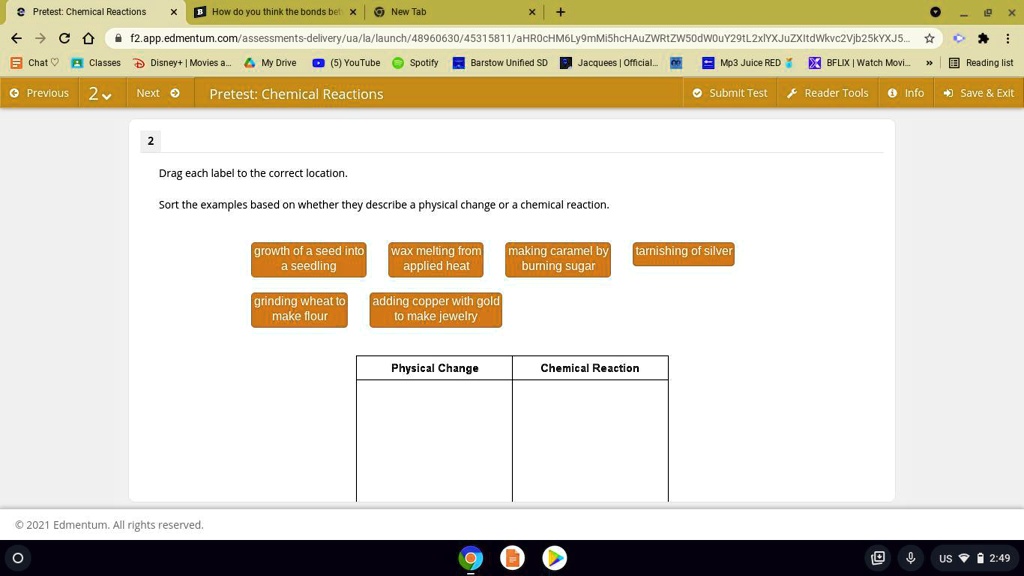Click the Next forward arrow icon

point(175,92)
